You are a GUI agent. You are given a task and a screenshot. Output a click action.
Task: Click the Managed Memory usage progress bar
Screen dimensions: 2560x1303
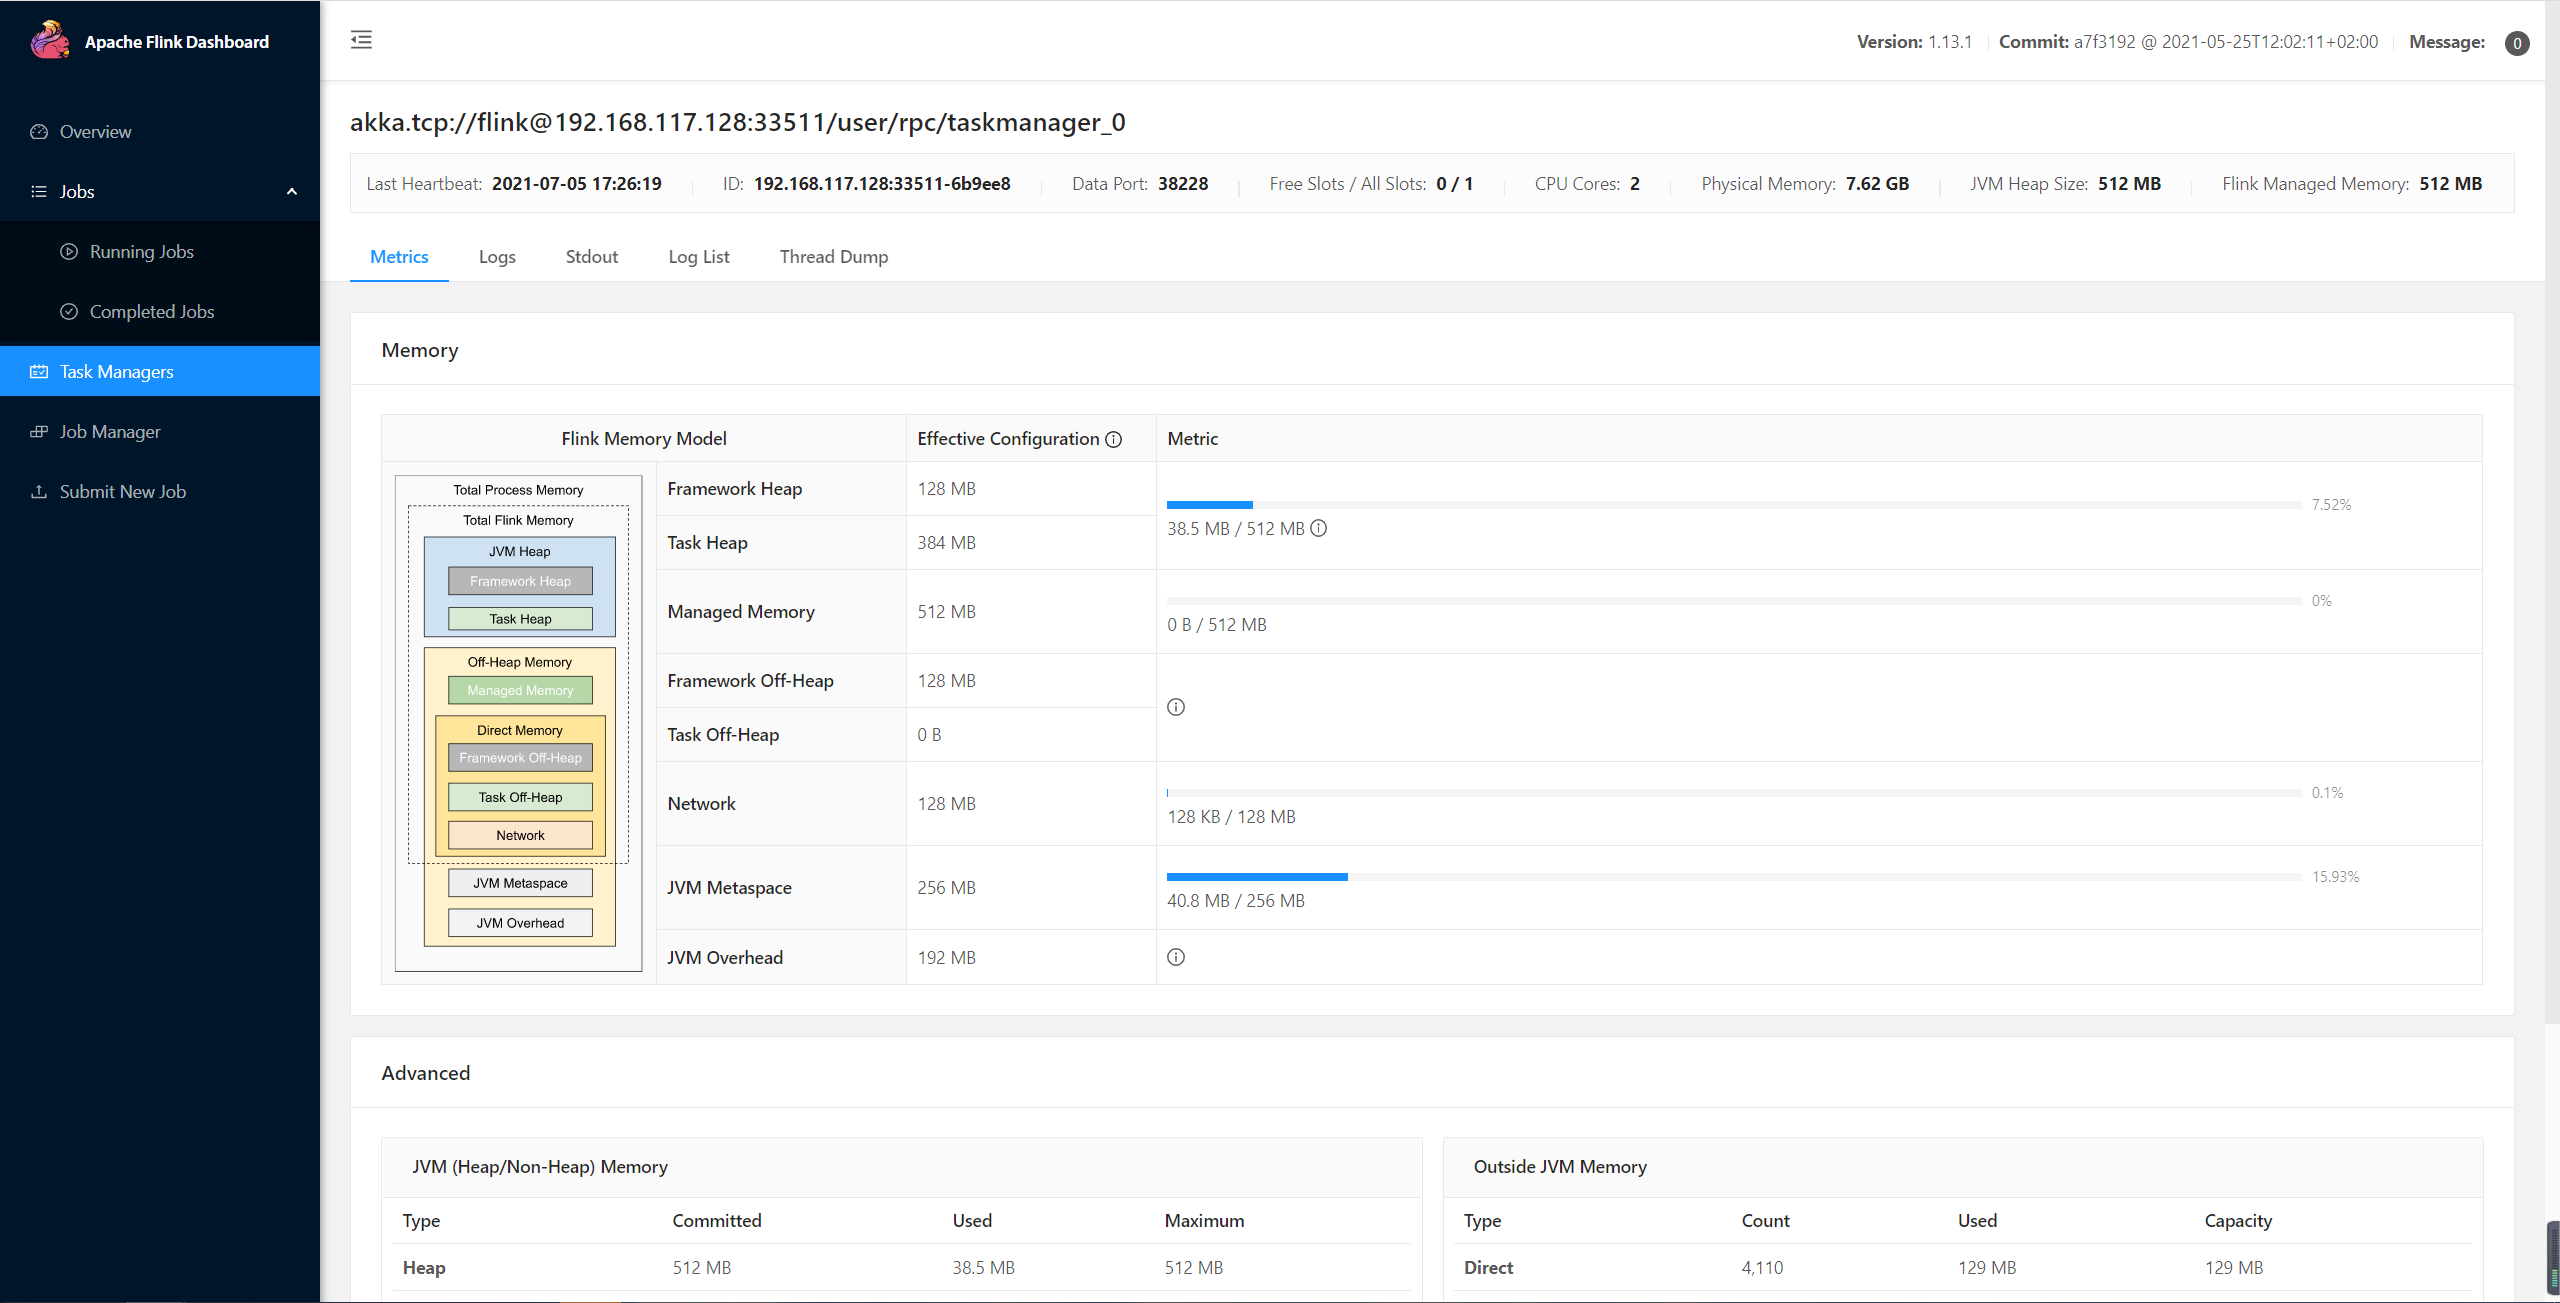click(1734, 601)
